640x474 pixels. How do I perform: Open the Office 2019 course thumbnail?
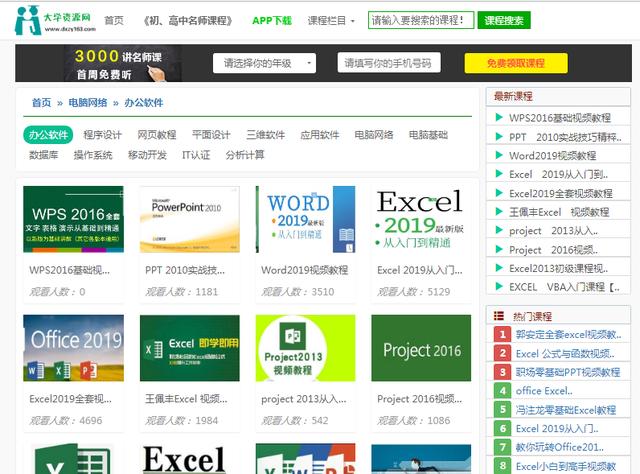coord(73,348)
